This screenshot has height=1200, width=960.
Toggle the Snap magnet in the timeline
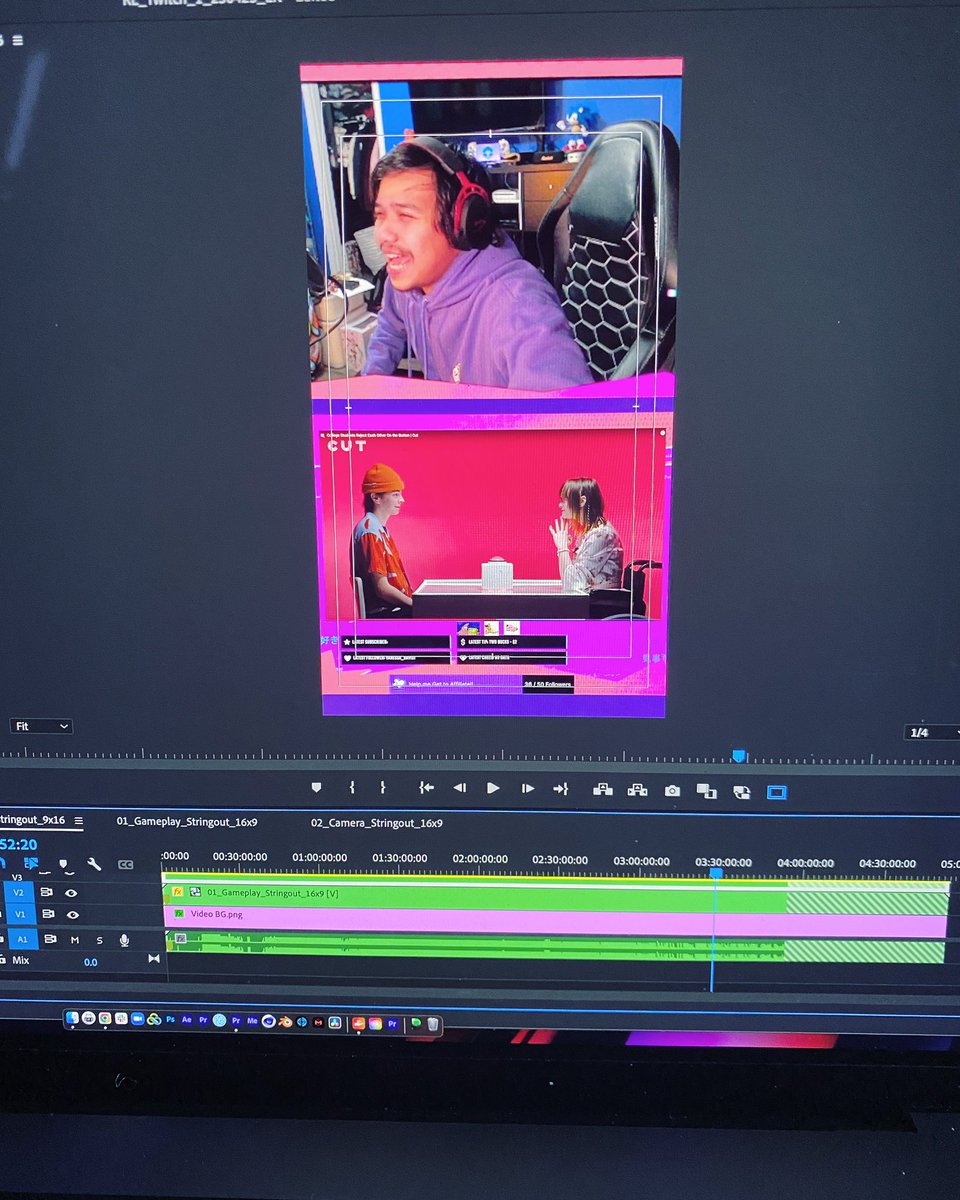coord(3,864)
